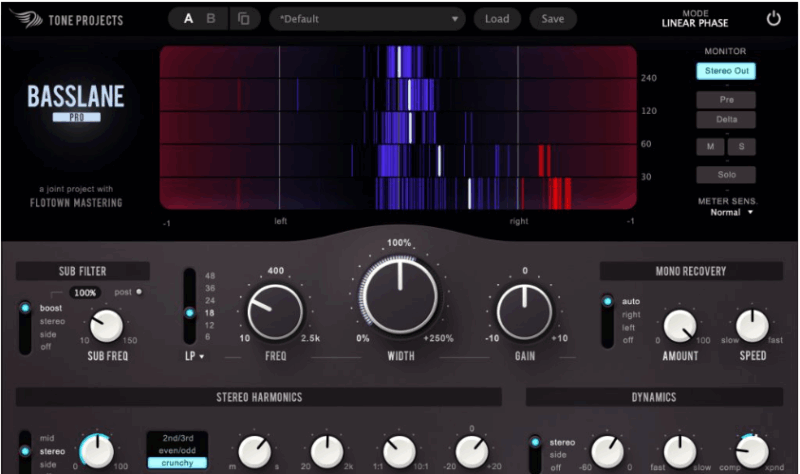The height and width of the screenshot is (474, 800).
Task: Click the dynamics fast to slow knob
Action: coord(680,452)
